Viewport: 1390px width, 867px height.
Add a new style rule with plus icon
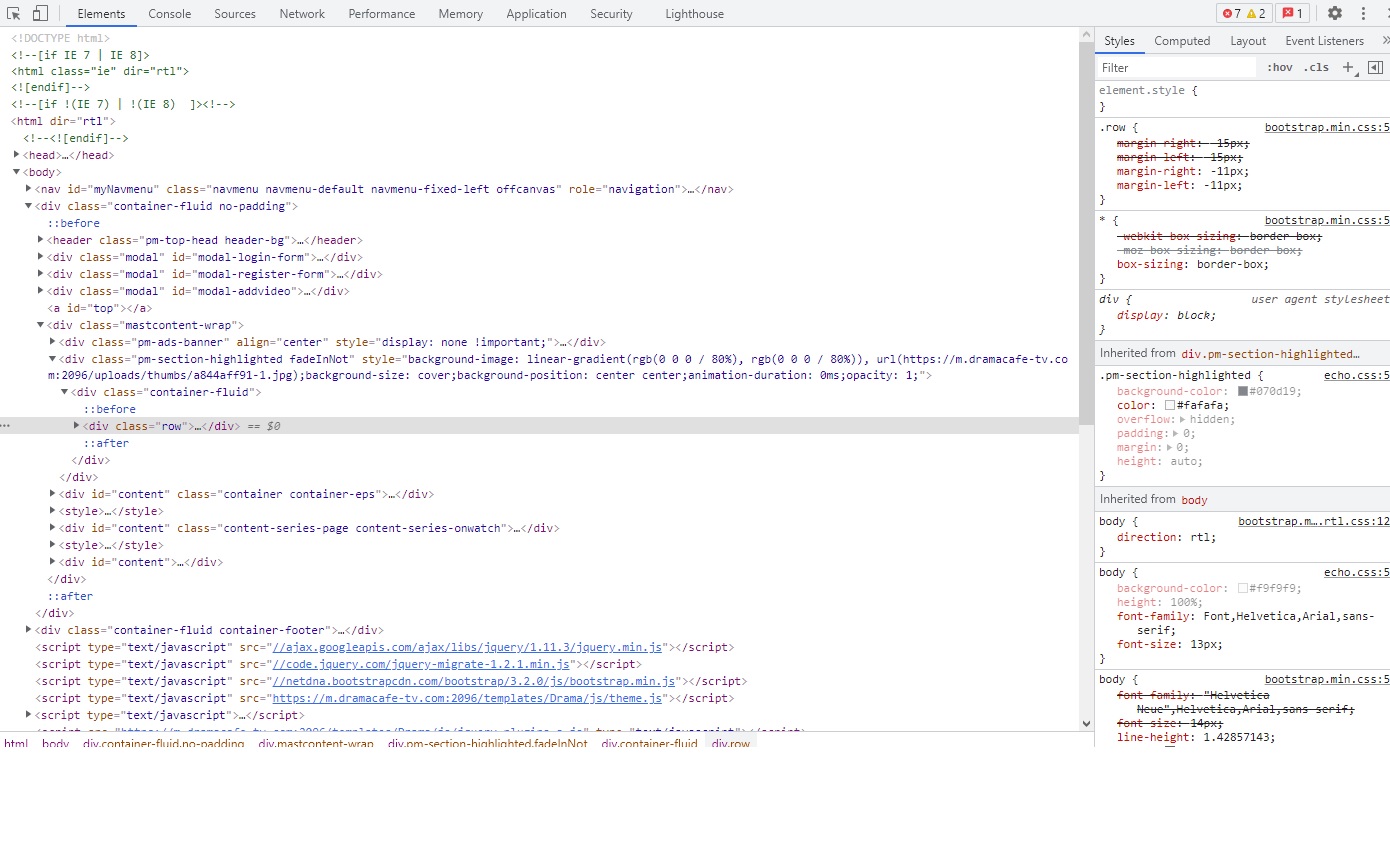[x=1348, y=67]
